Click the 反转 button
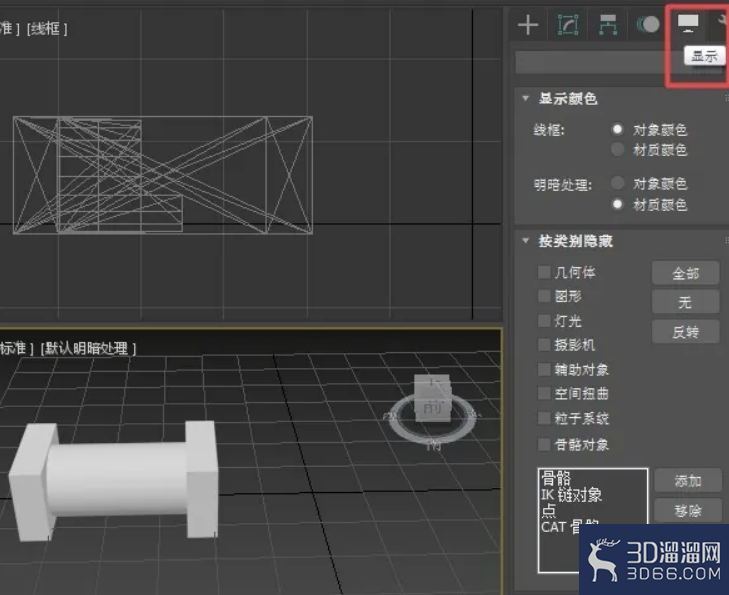 pos(686,331)
